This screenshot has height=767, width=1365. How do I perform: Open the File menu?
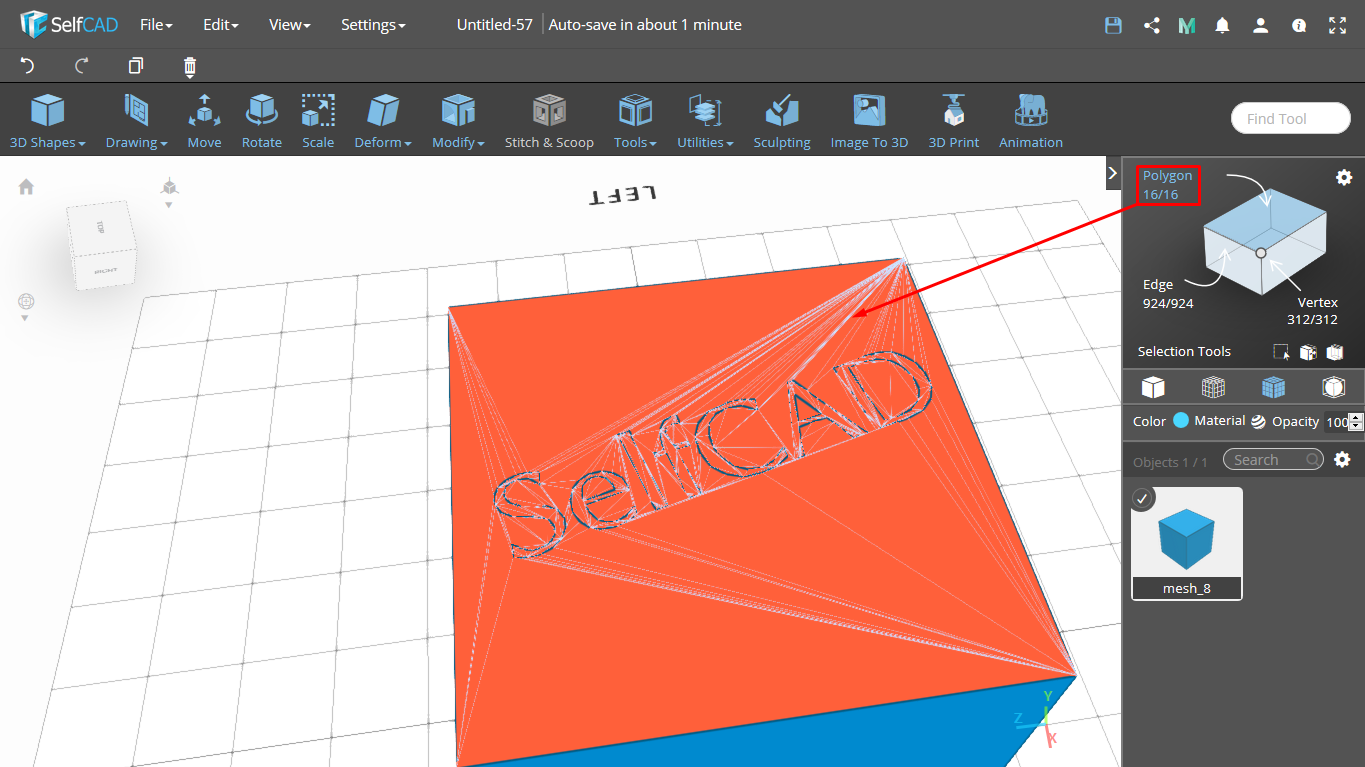click(x=156, y=24)
